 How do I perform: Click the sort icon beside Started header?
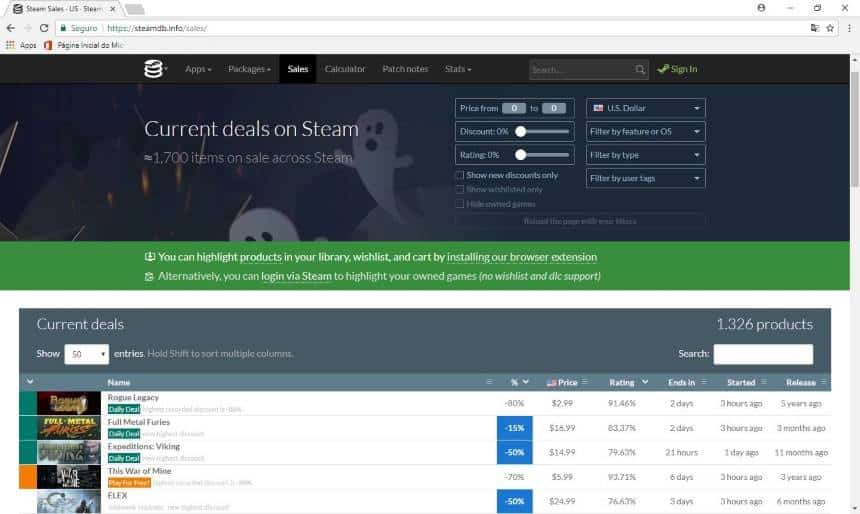pos(764,382)
